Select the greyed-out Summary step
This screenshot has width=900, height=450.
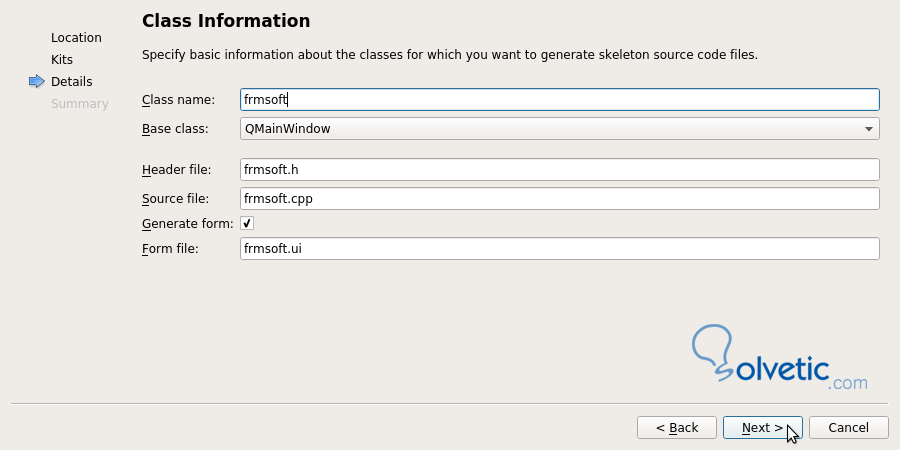[79, 104]
